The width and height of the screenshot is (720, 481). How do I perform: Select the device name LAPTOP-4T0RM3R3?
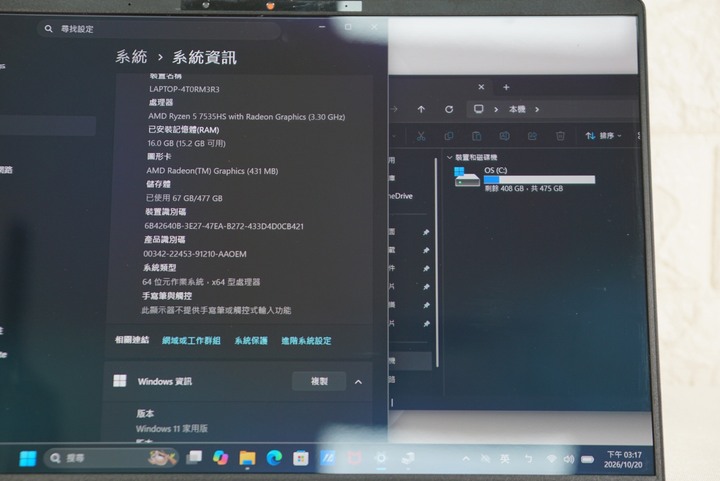click(184, 89)
